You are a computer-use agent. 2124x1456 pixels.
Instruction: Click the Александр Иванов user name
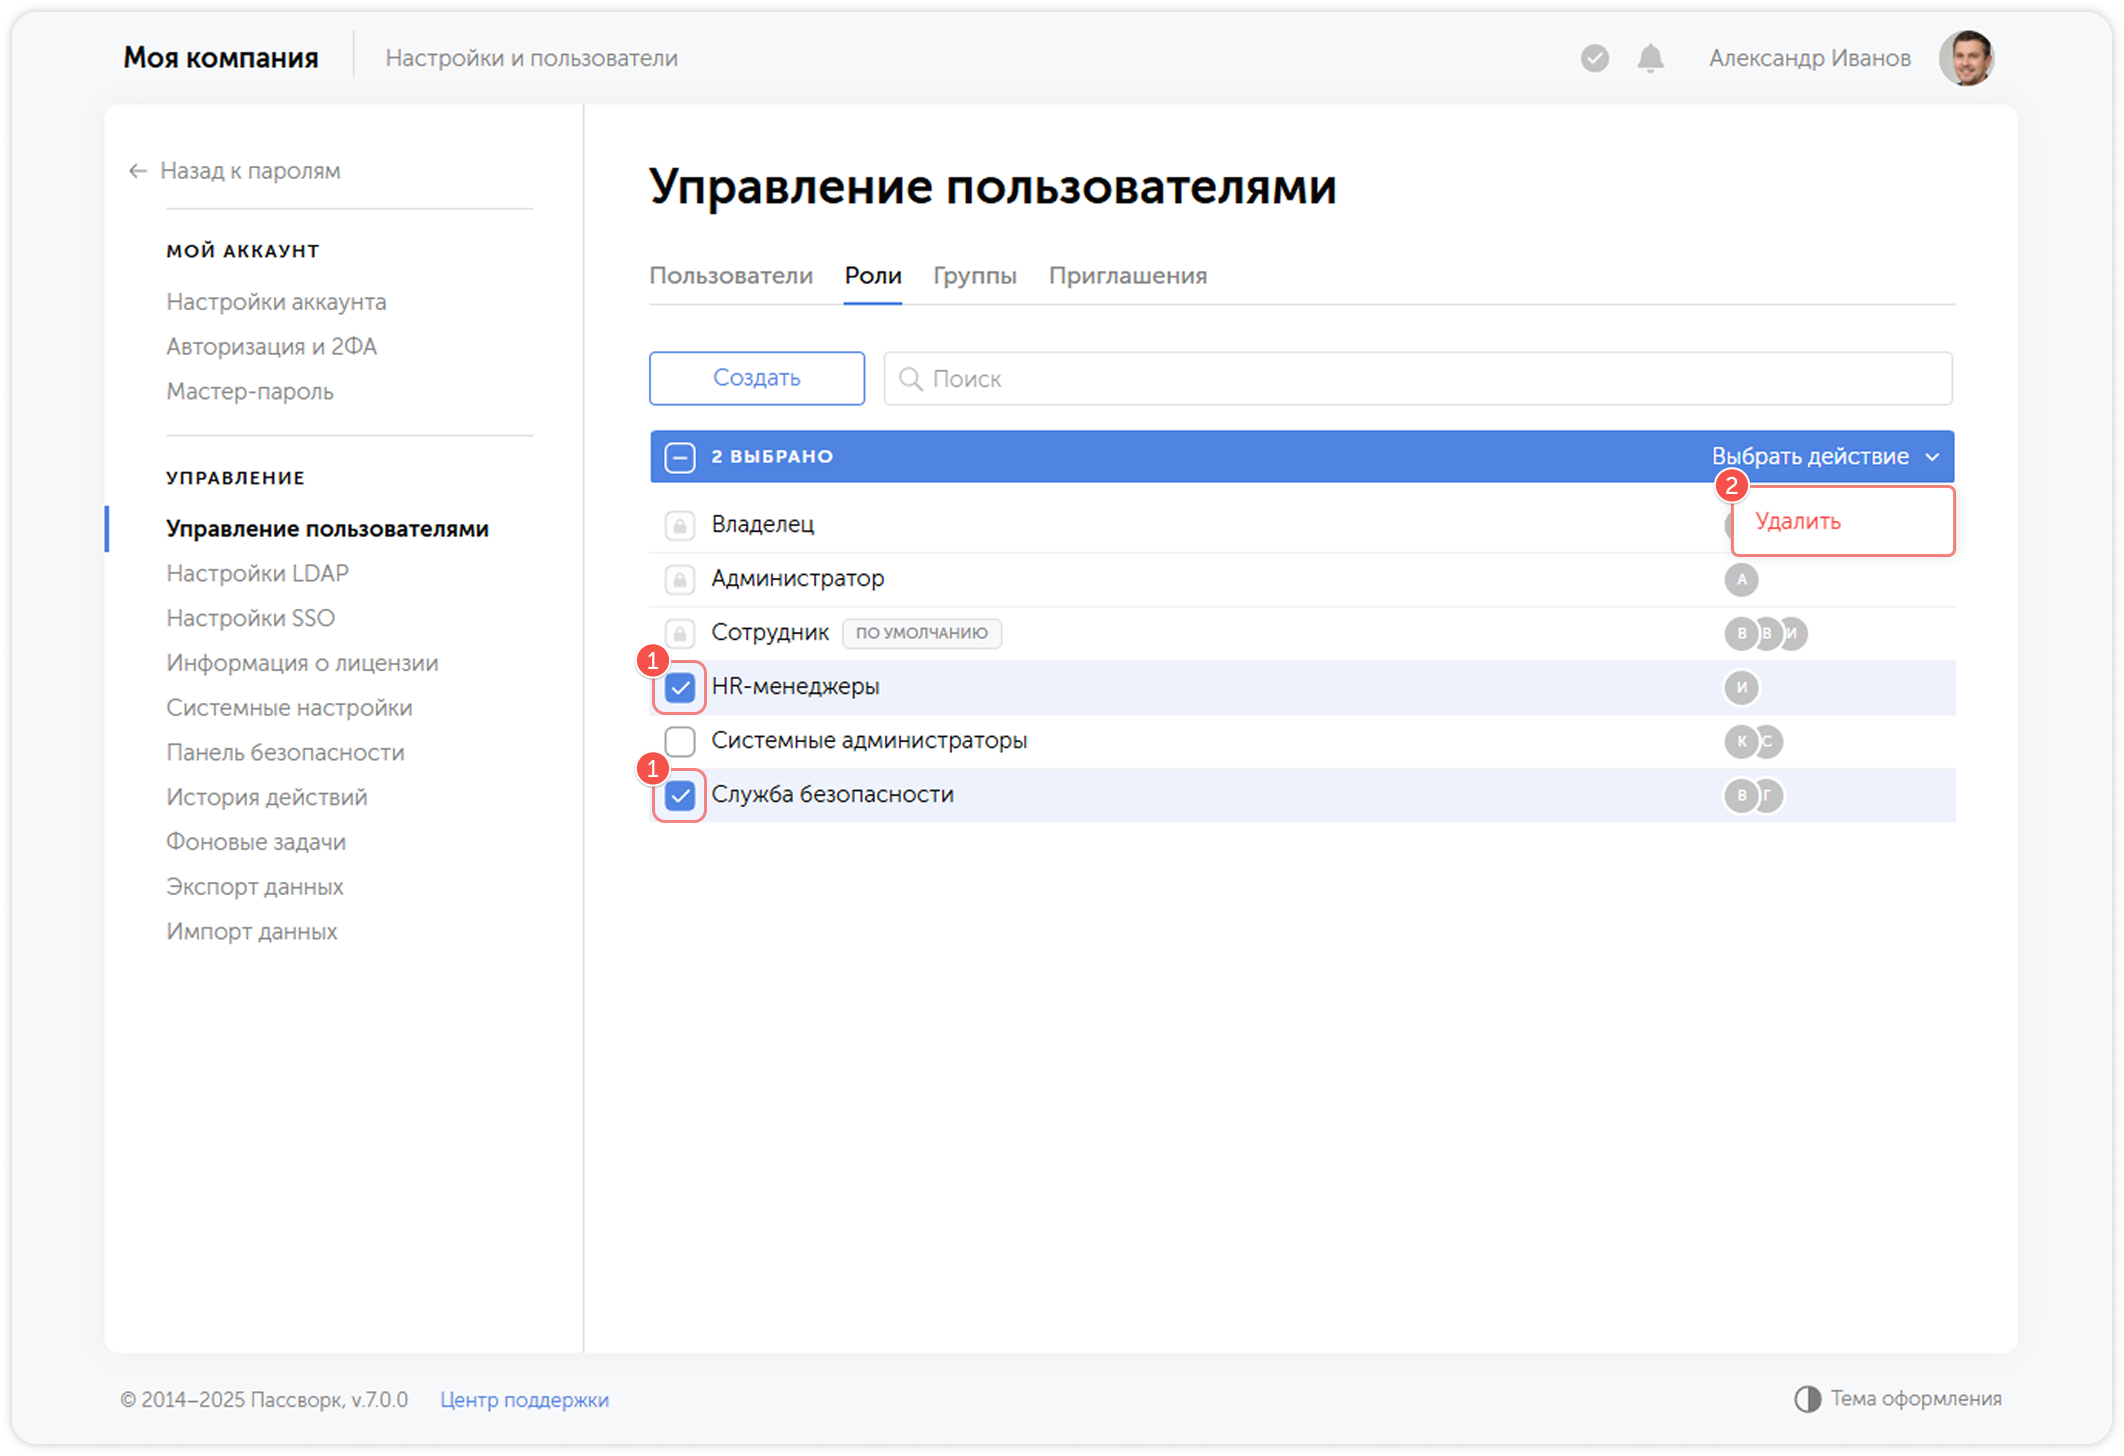coord(1809,58)
